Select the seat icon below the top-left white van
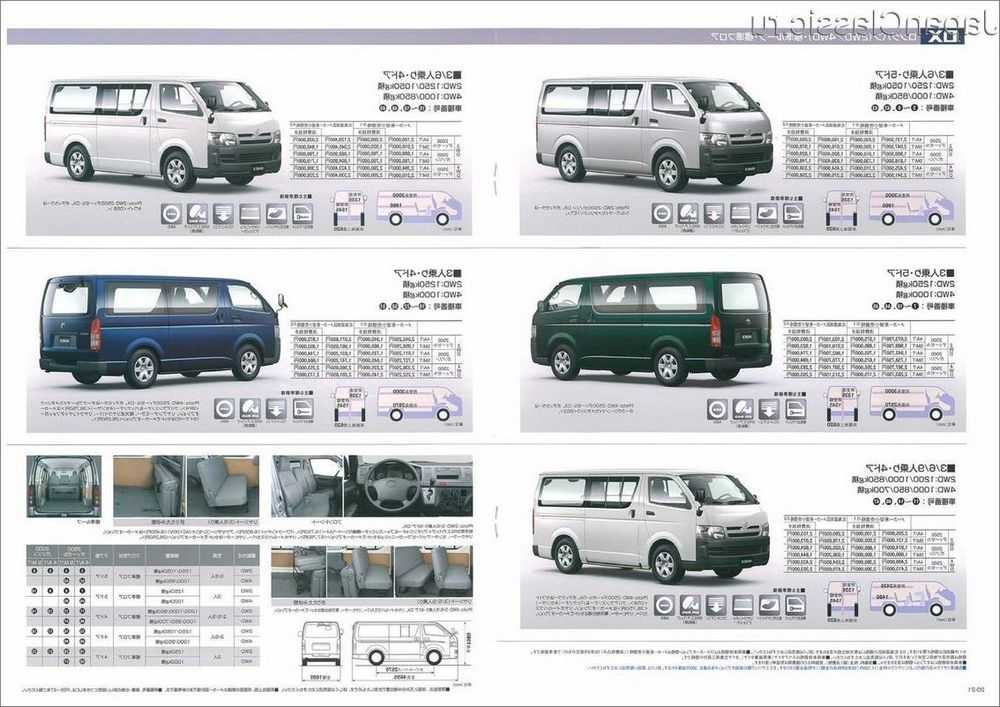 click(276, 214)
